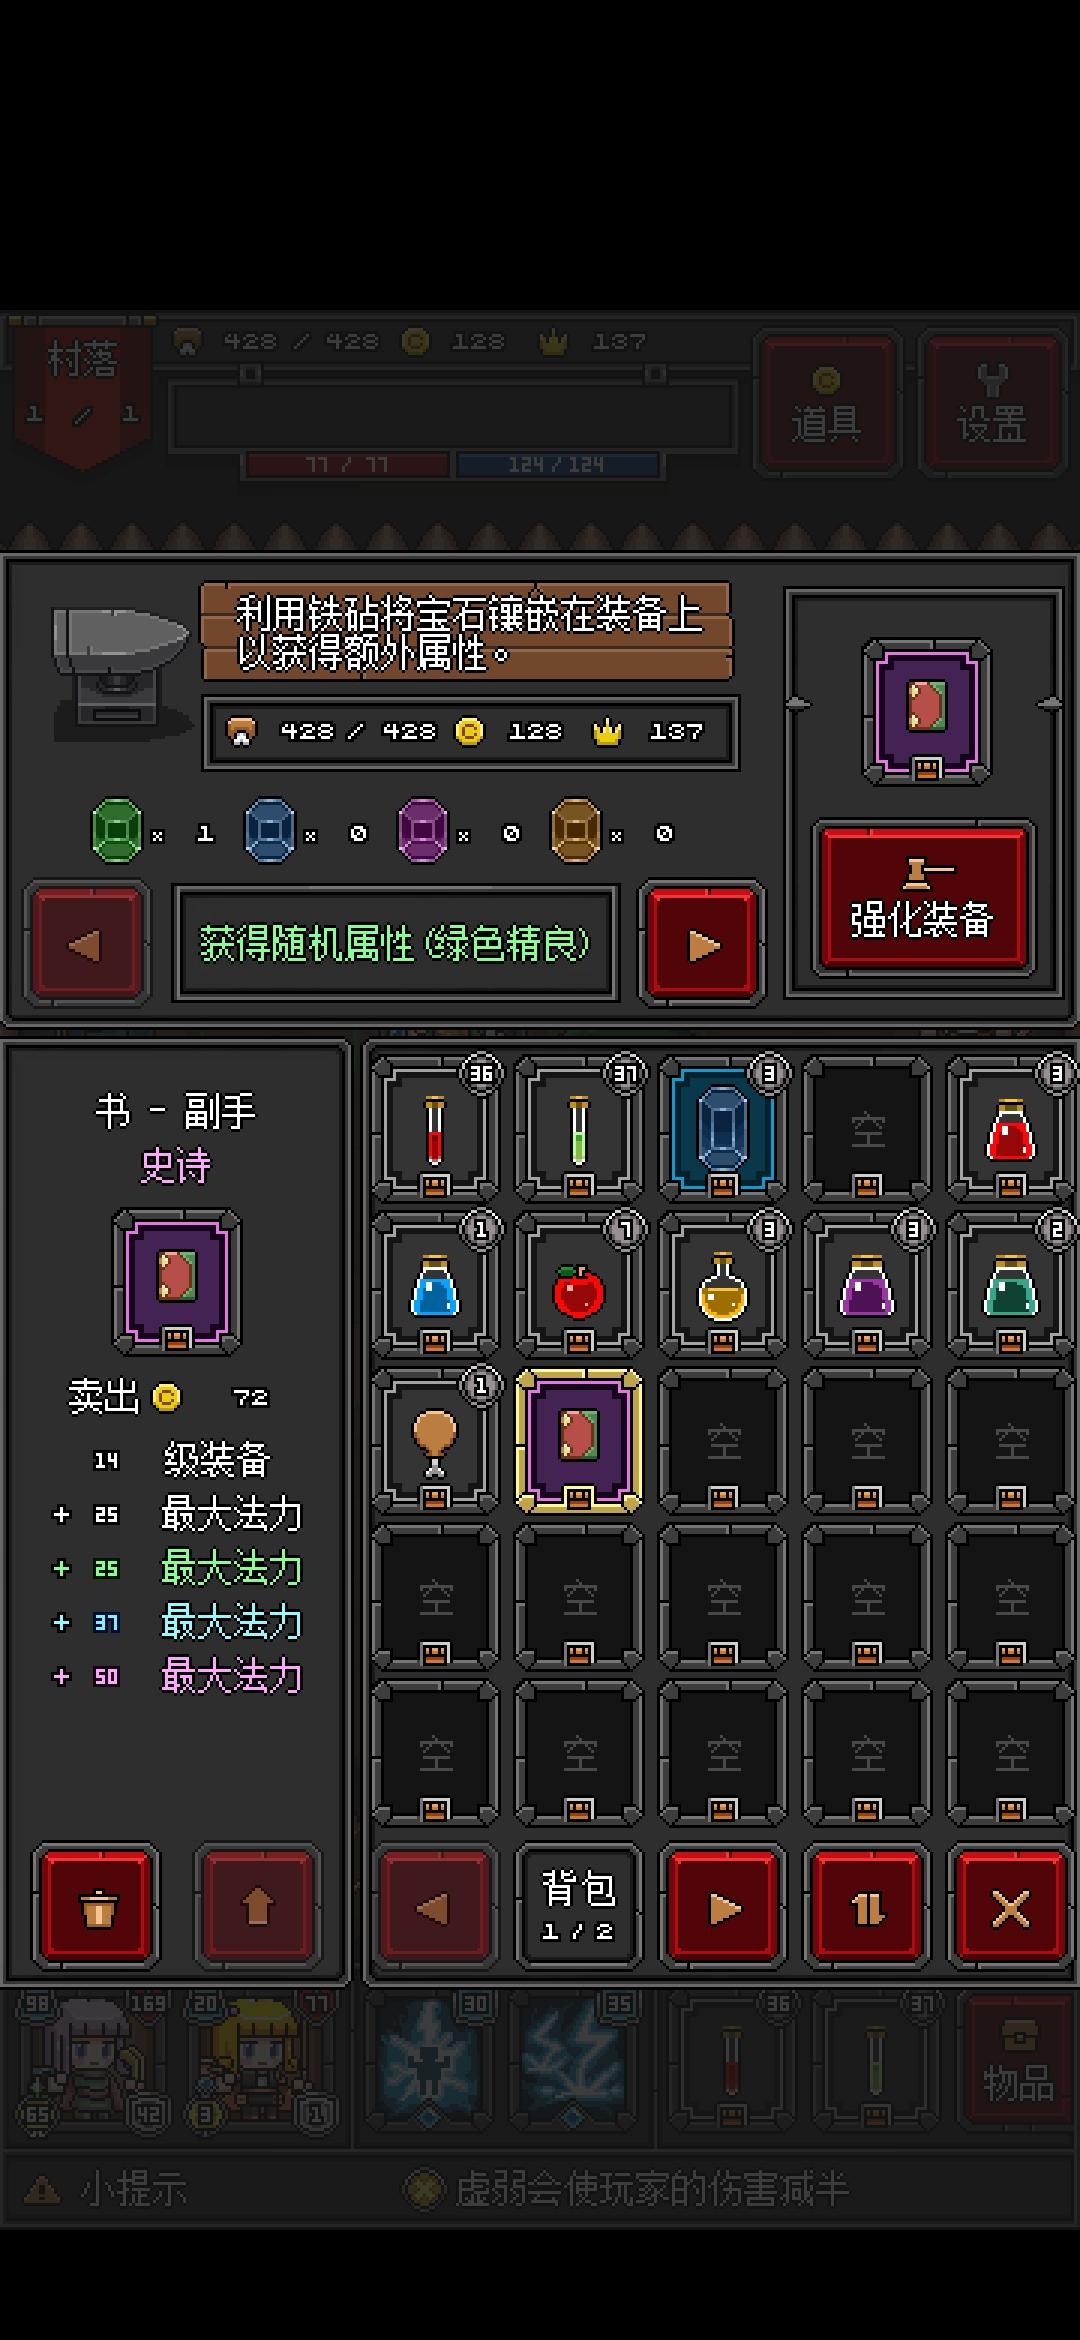Select the teal potion bottle
This screenshot has height=2340, width=1080.
point(1011,1285)
